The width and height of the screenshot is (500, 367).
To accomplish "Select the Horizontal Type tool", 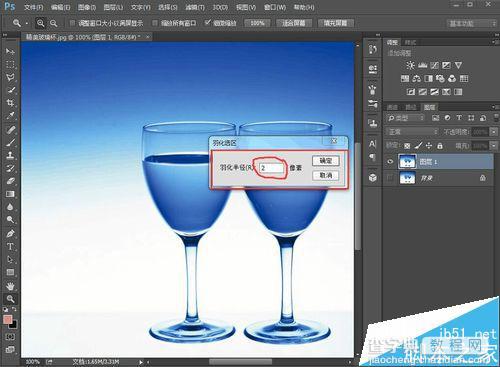I will tap(10, 247).
